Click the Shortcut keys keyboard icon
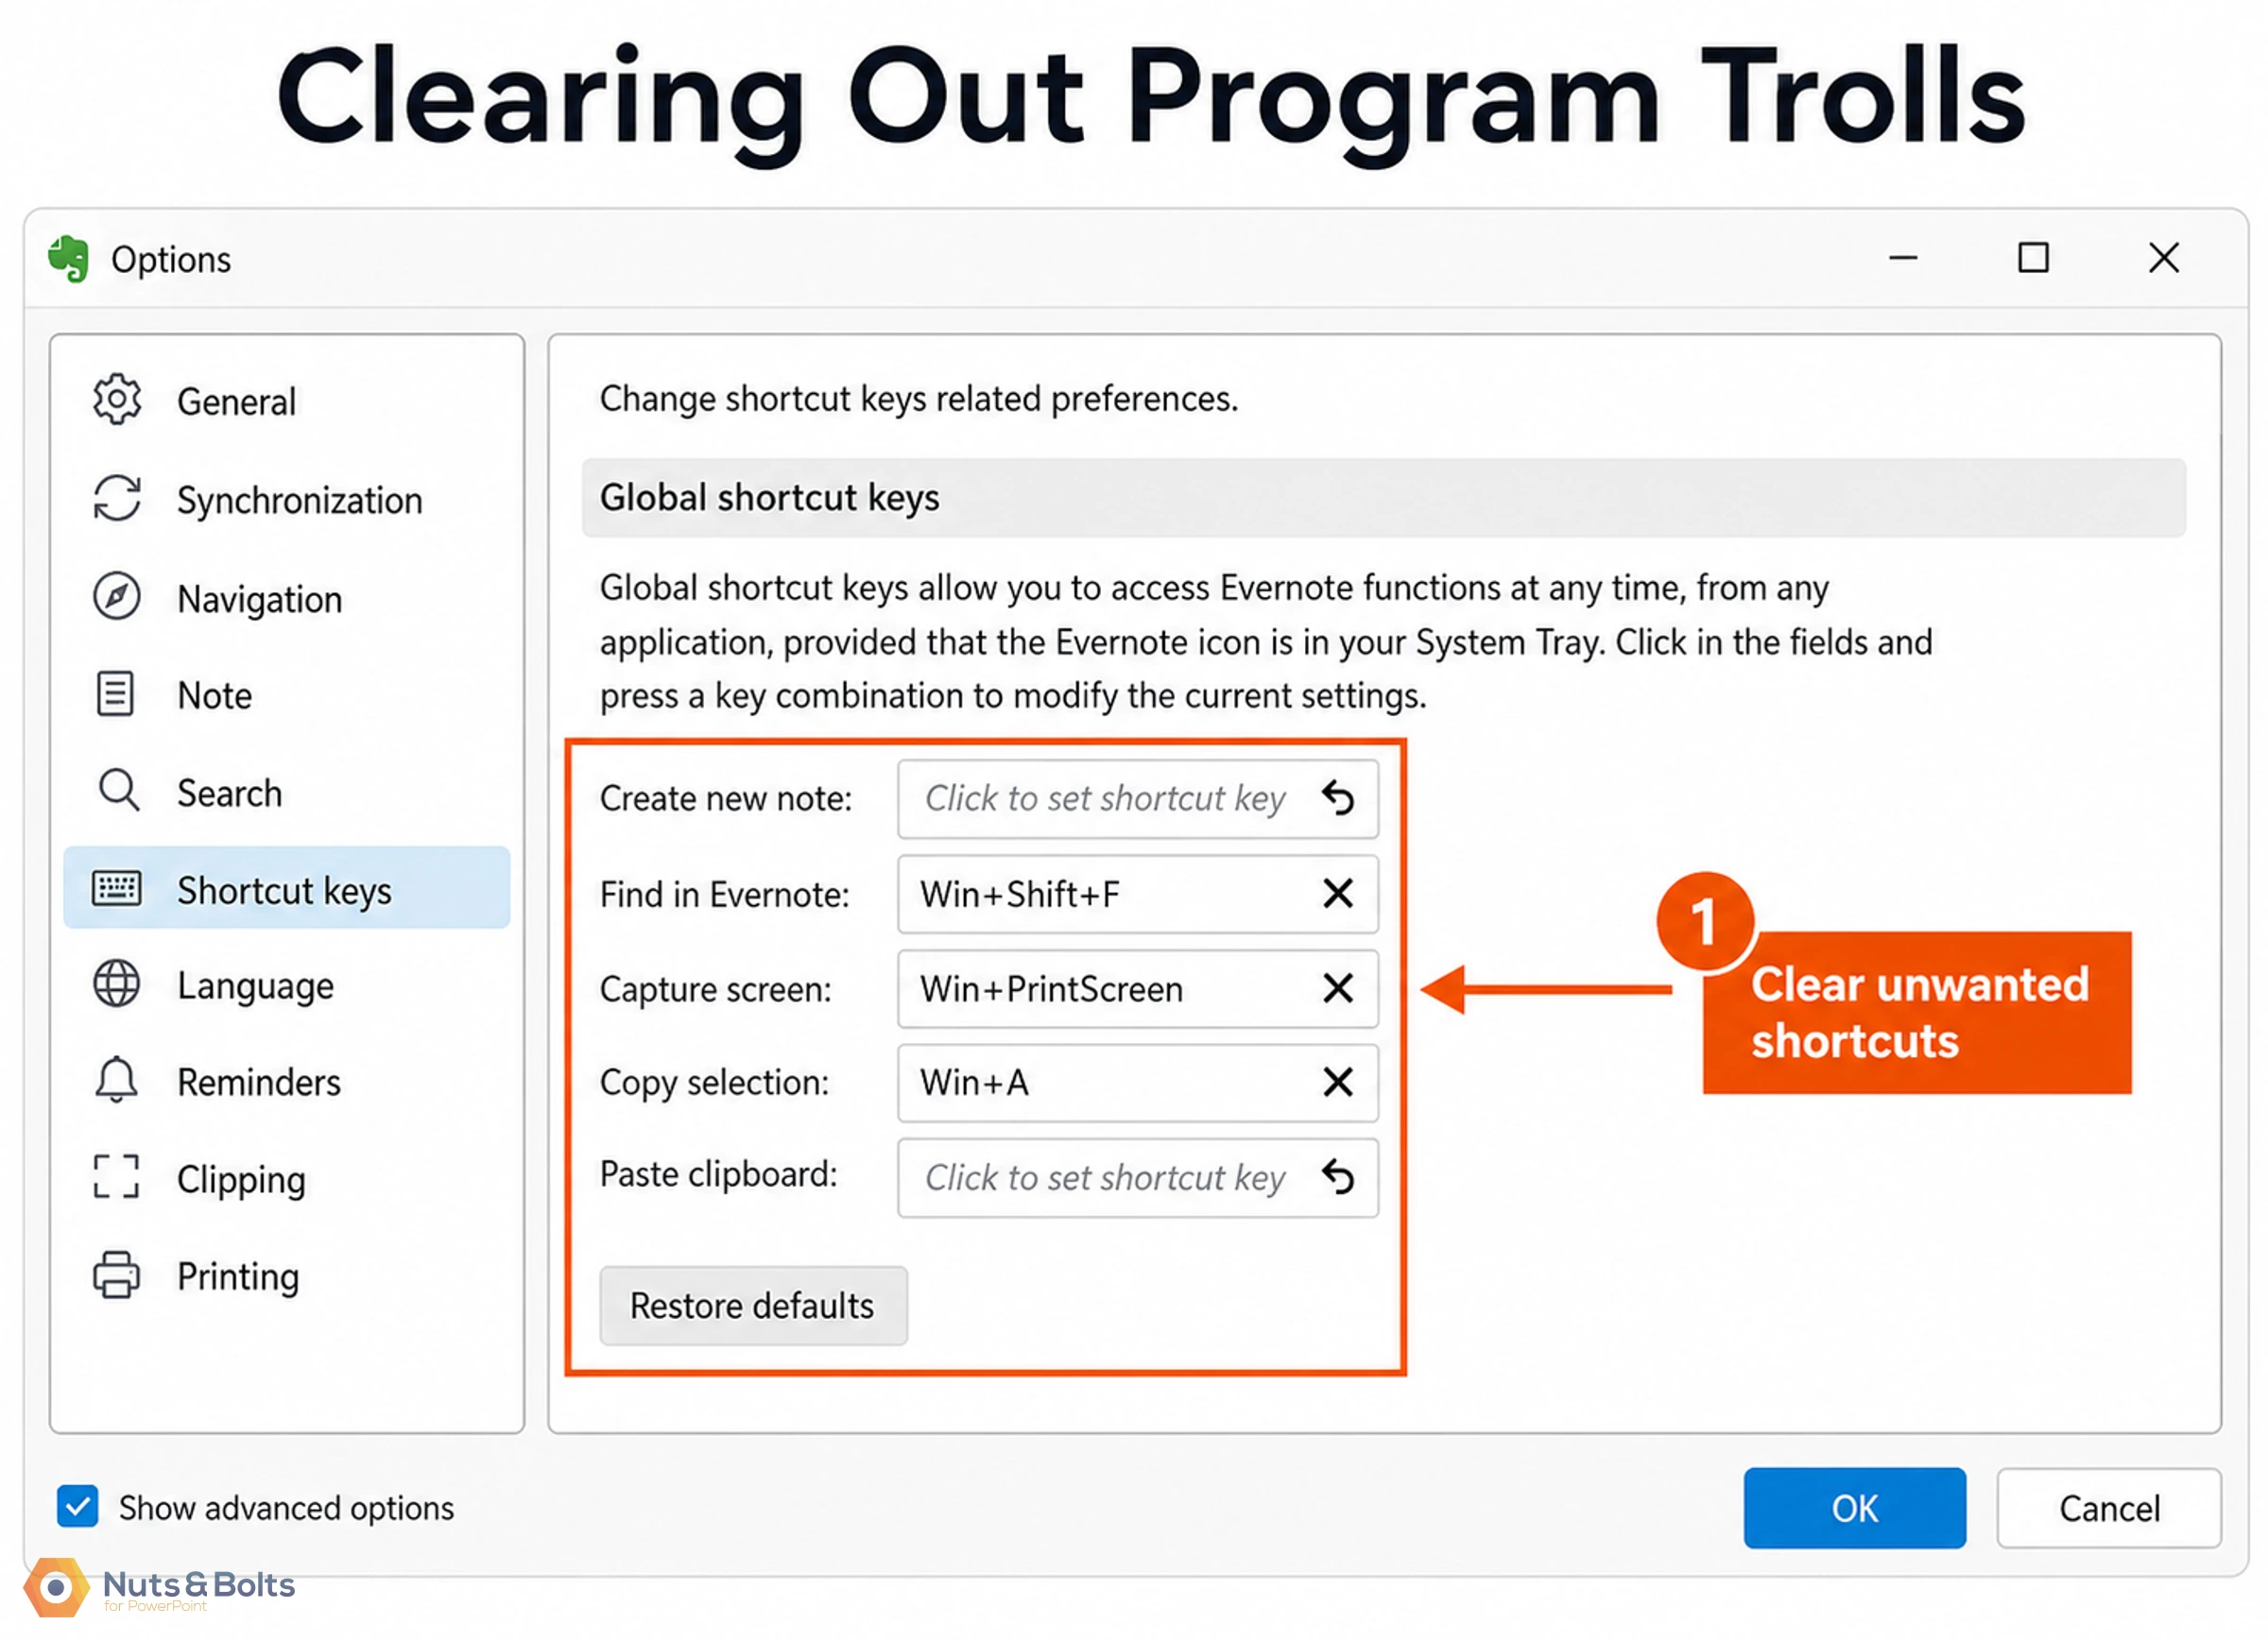The image size is (2268, 1641). coord(117,888)
